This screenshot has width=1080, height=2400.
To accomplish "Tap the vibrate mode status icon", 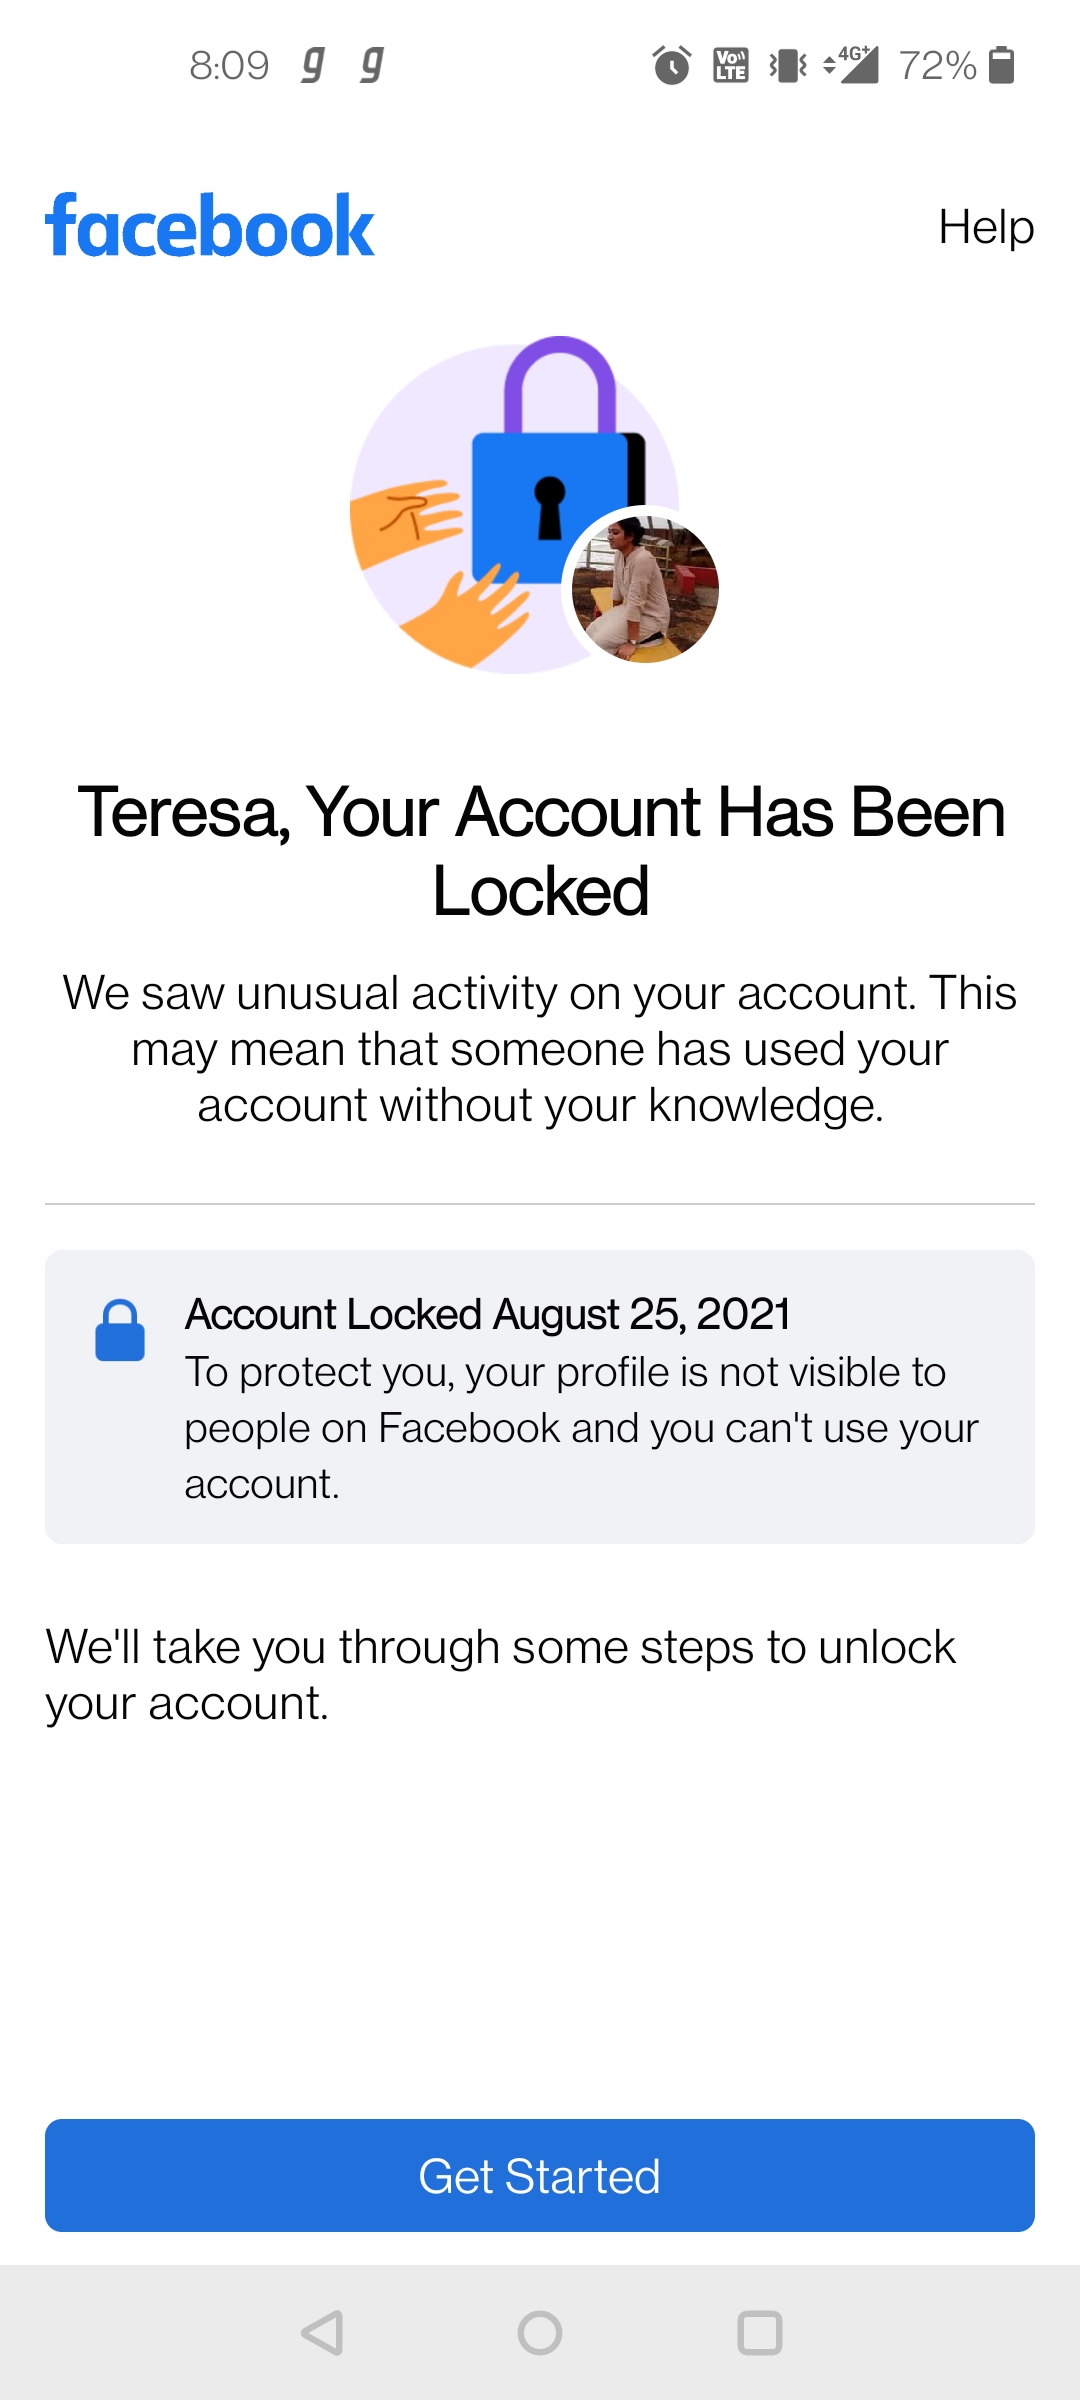I will [788, 66].
